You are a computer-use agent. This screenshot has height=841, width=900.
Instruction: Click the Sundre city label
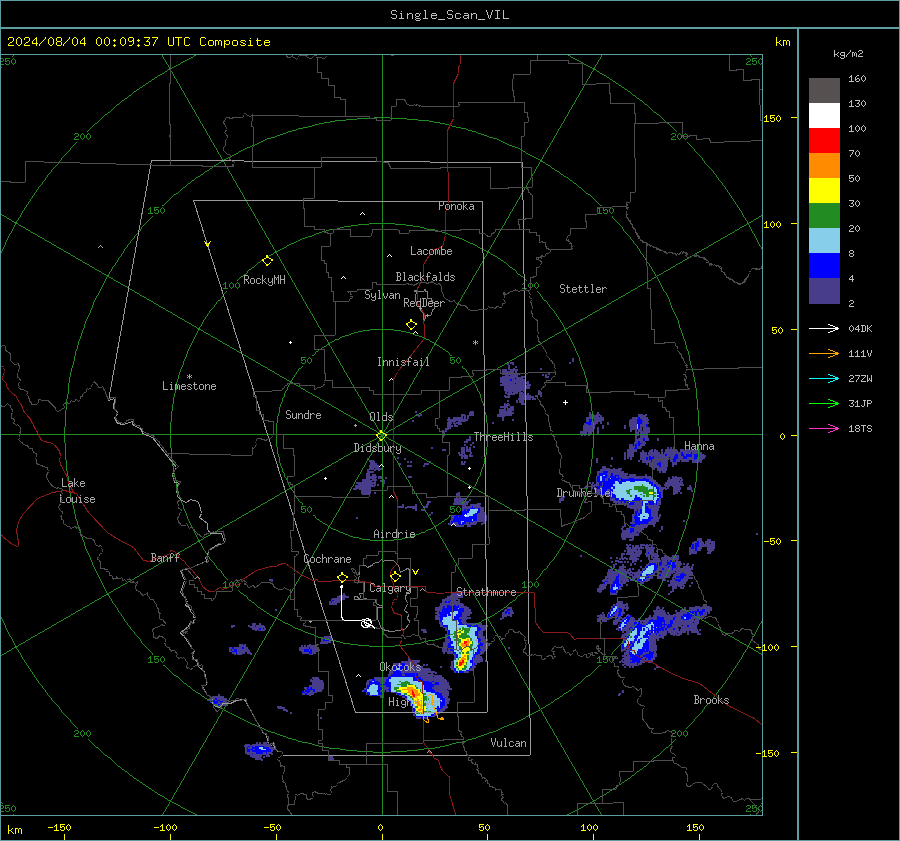[303, 414]
